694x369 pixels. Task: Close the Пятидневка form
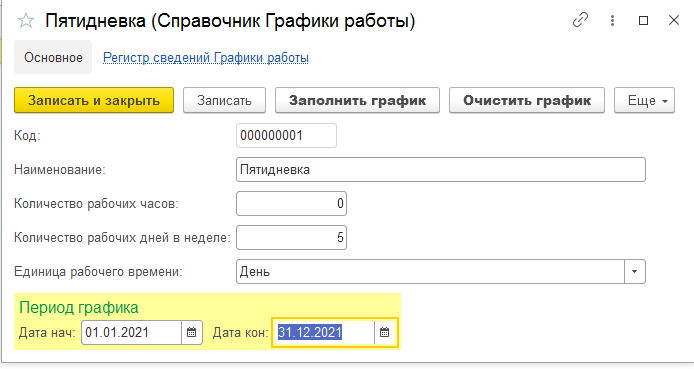pos(674,20)
